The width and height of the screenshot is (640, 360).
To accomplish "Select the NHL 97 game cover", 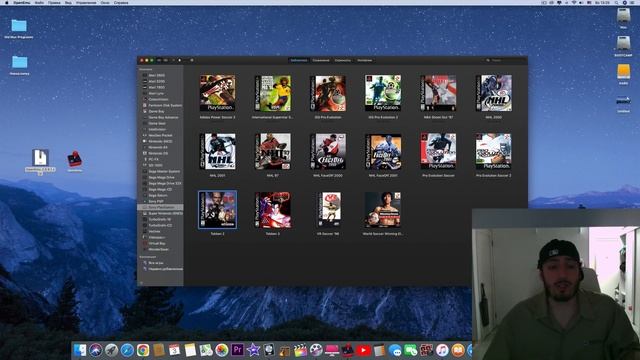I will 273,151.
